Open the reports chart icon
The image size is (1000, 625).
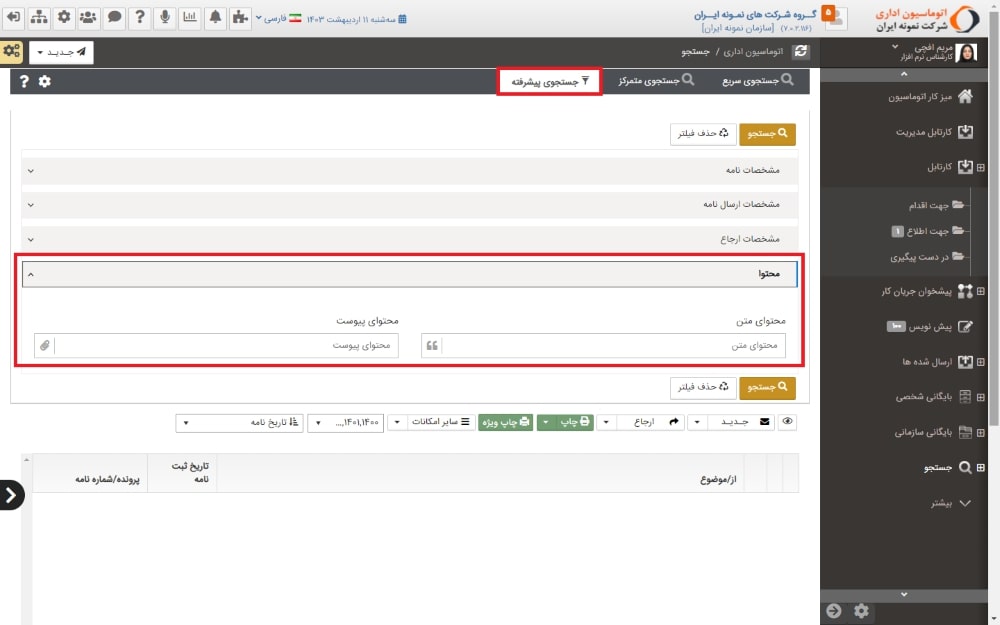pyautogui.click(x=189, y=17)
